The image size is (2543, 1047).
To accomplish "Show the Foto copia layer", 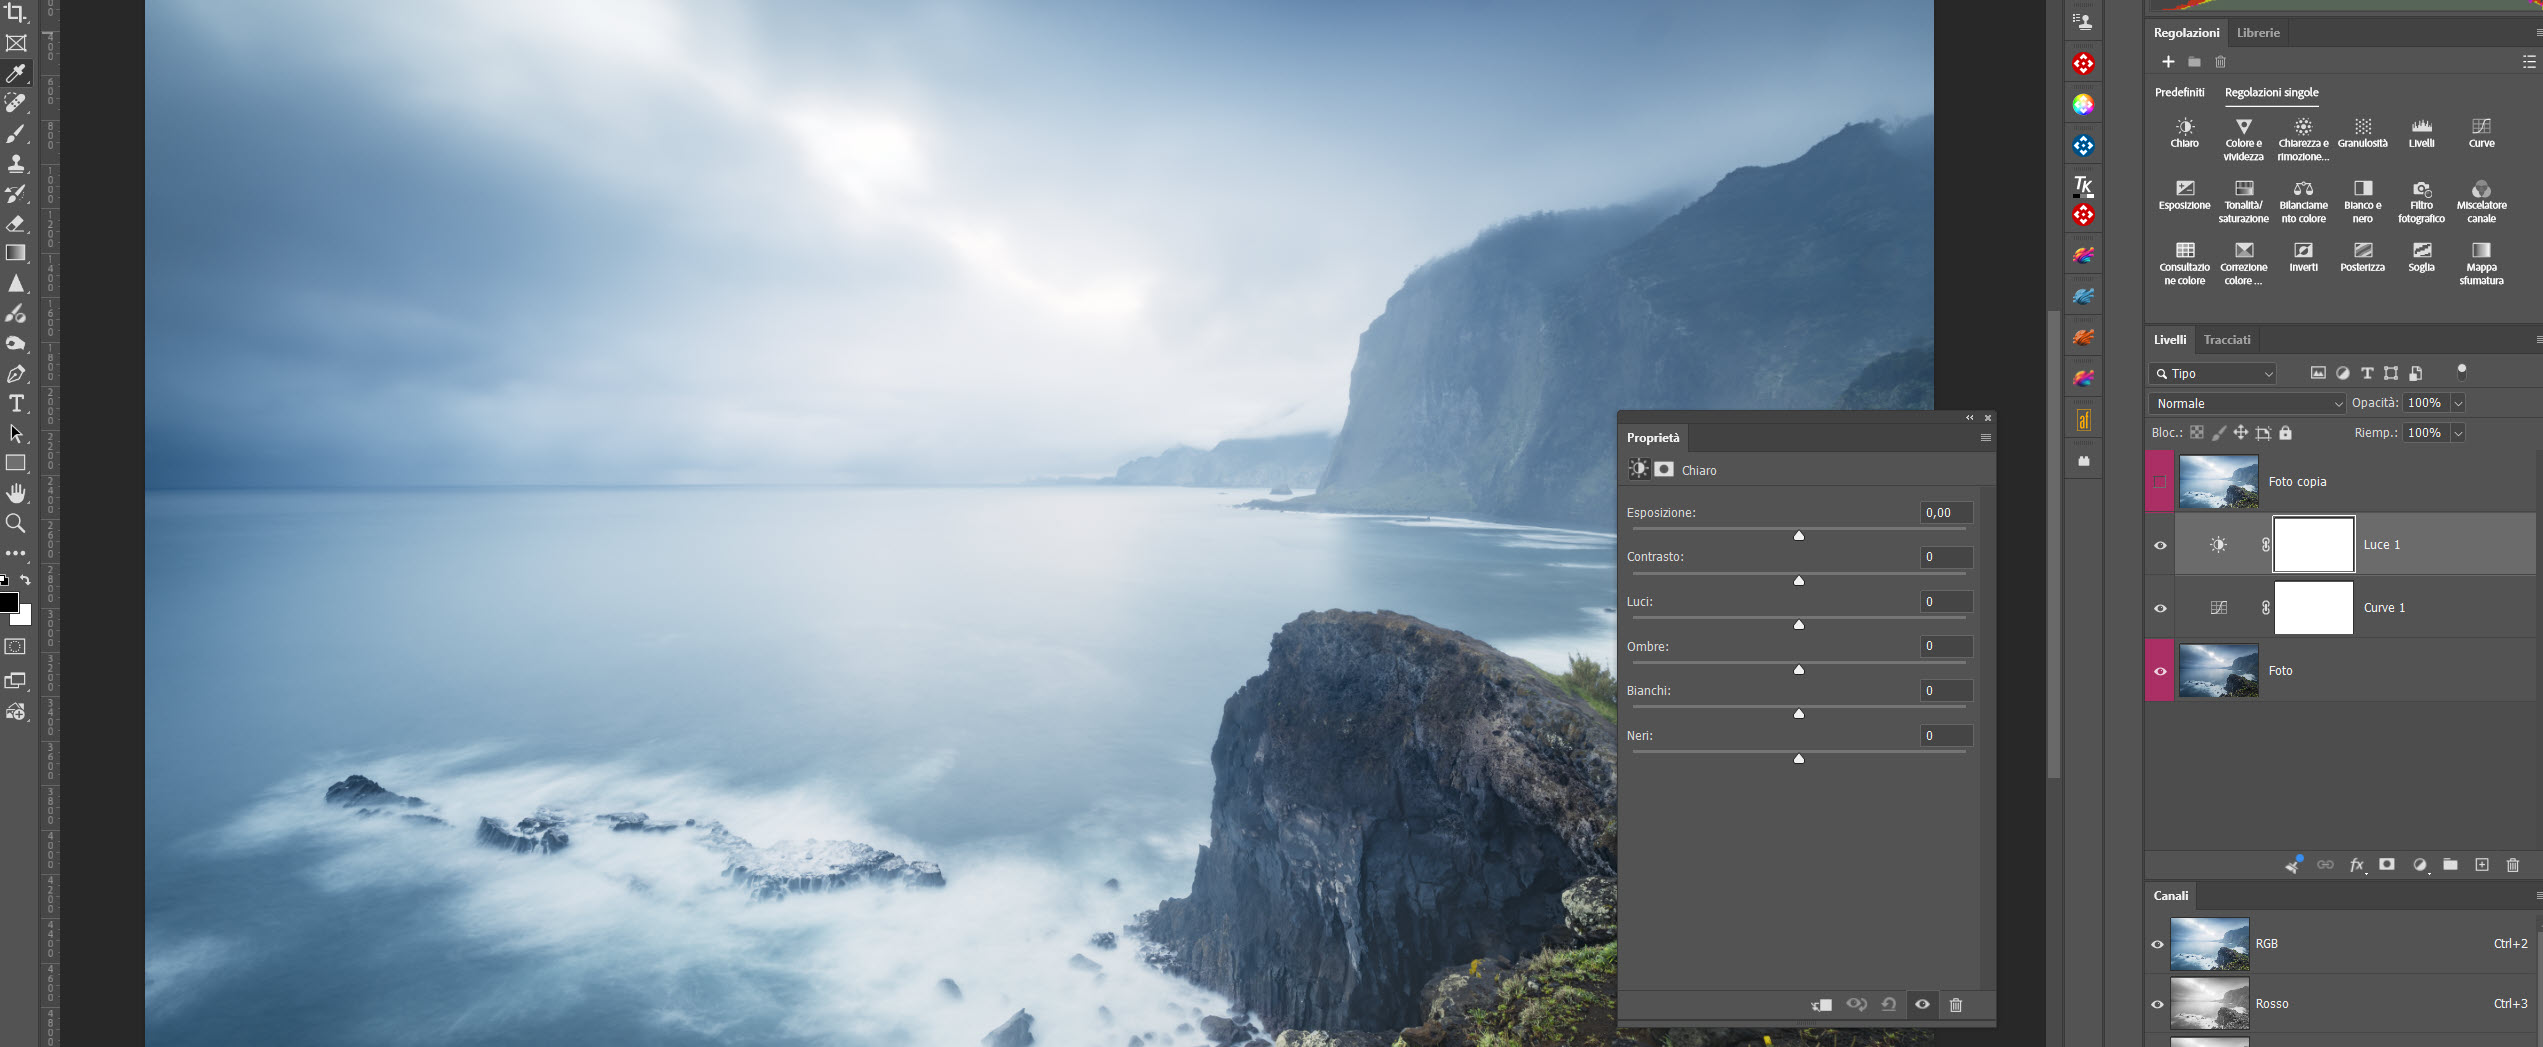I will 2160,481.
